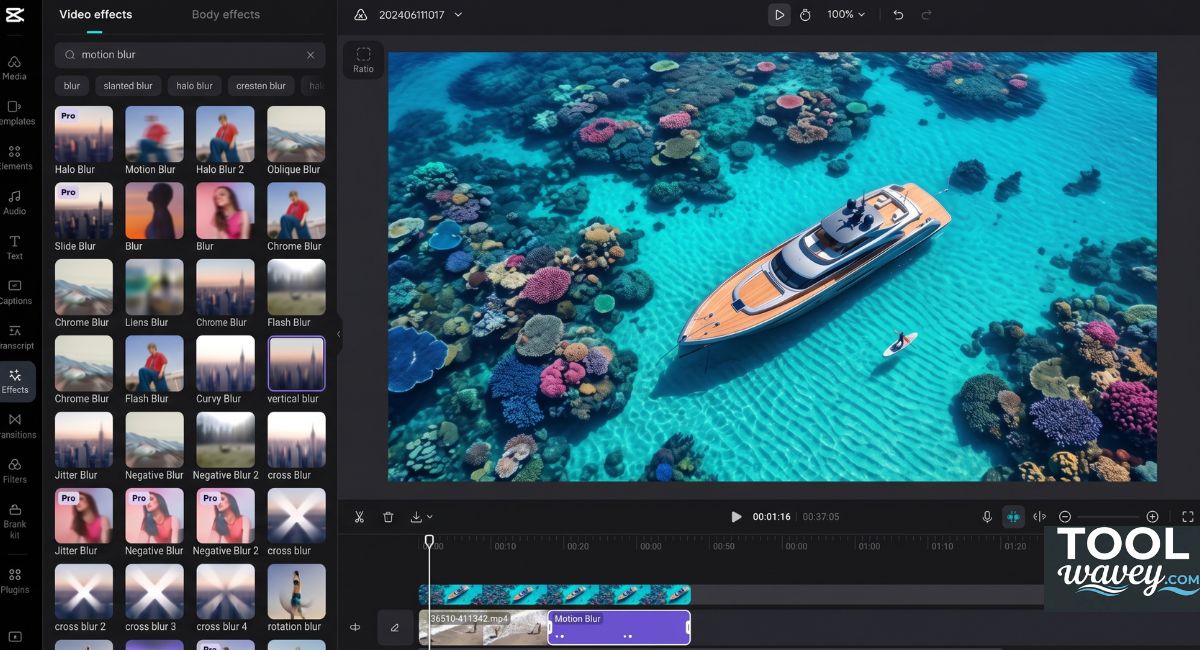Click the microphone record voiceover icon
This screenshot has height=650, width=1200.
pyautogui.click(x=987, y=517)
